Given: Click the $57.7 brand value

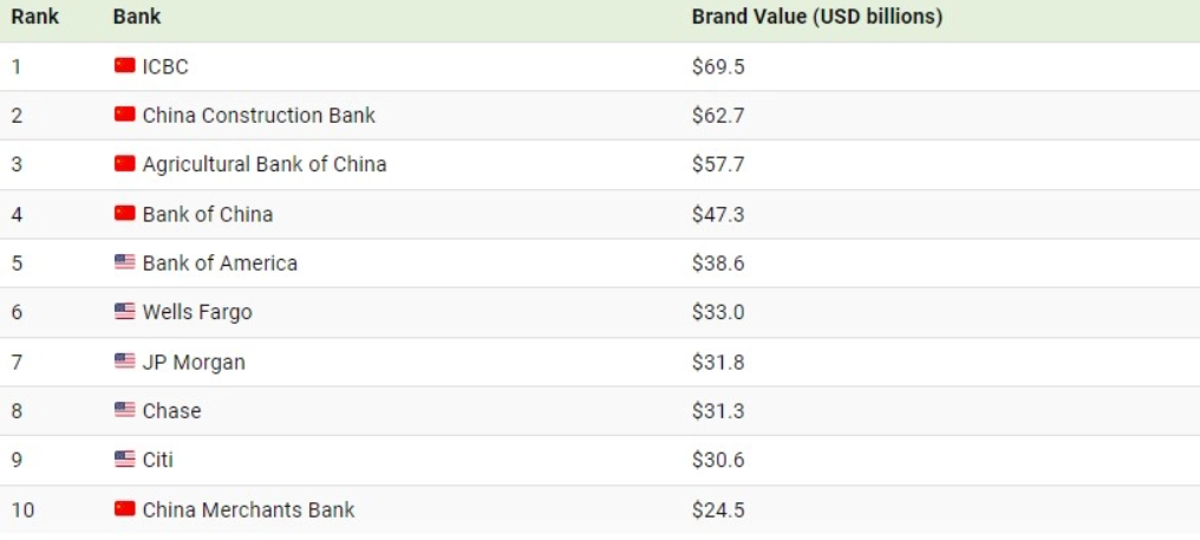Looking at the screenshot, I should tap(718, 164).
